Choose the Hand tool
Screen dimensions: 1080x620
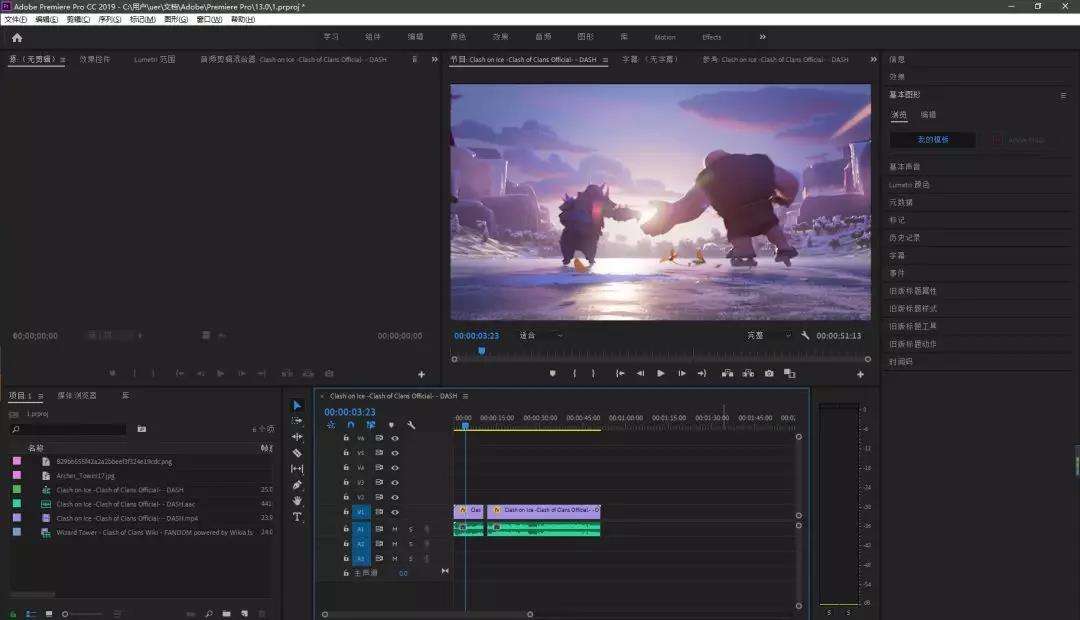click(x=297, y=501)
